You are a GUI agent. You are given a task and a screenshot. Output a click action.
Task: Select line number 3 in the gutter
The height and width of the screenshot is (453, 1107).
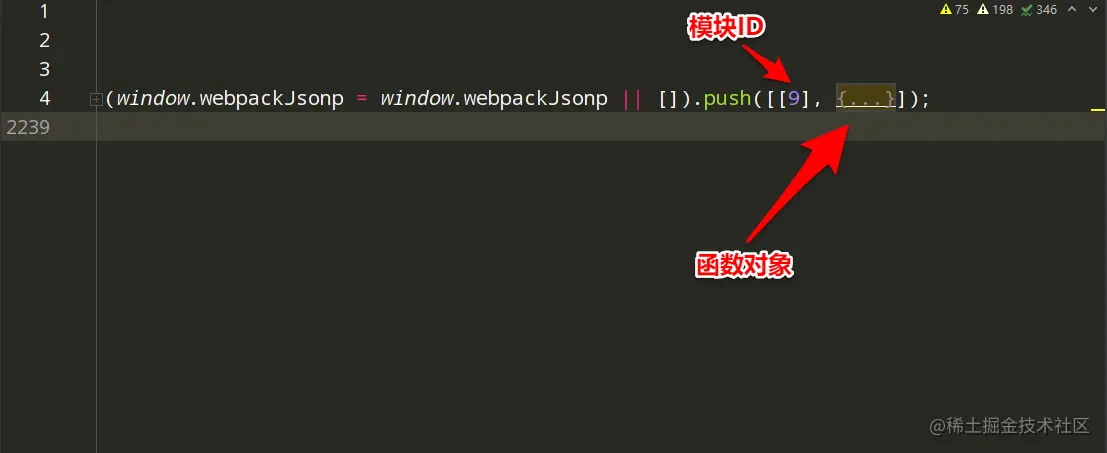pyautogui.click(x=44, y=69)
